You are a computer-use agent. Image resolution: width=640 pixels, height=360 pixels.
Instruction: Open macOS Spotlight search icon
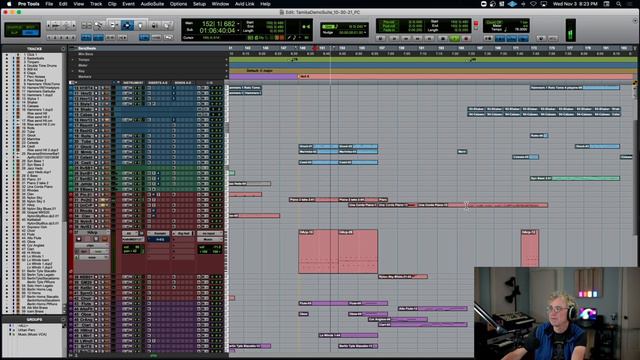pos(619,4)
